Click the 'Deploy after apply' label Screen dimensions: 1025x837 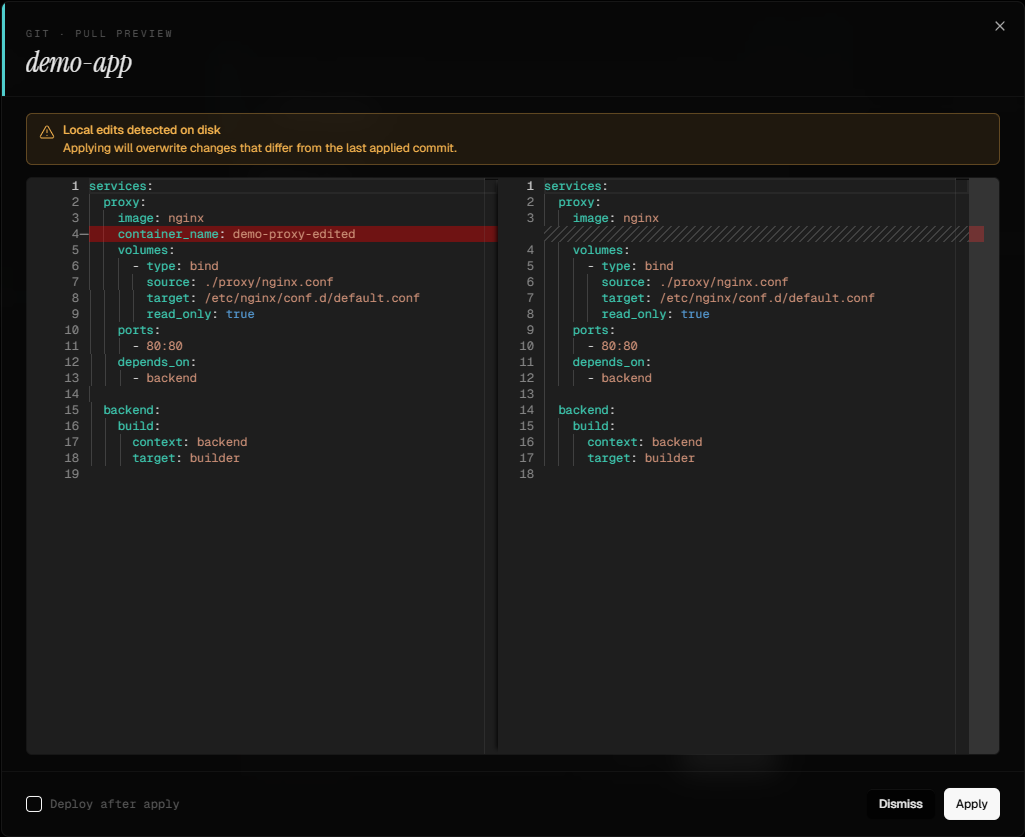(x=114, y=804)
